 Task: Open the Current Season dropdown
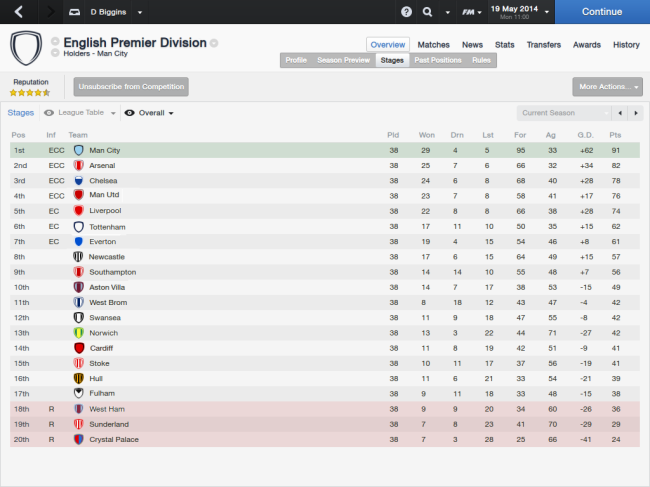563,113
